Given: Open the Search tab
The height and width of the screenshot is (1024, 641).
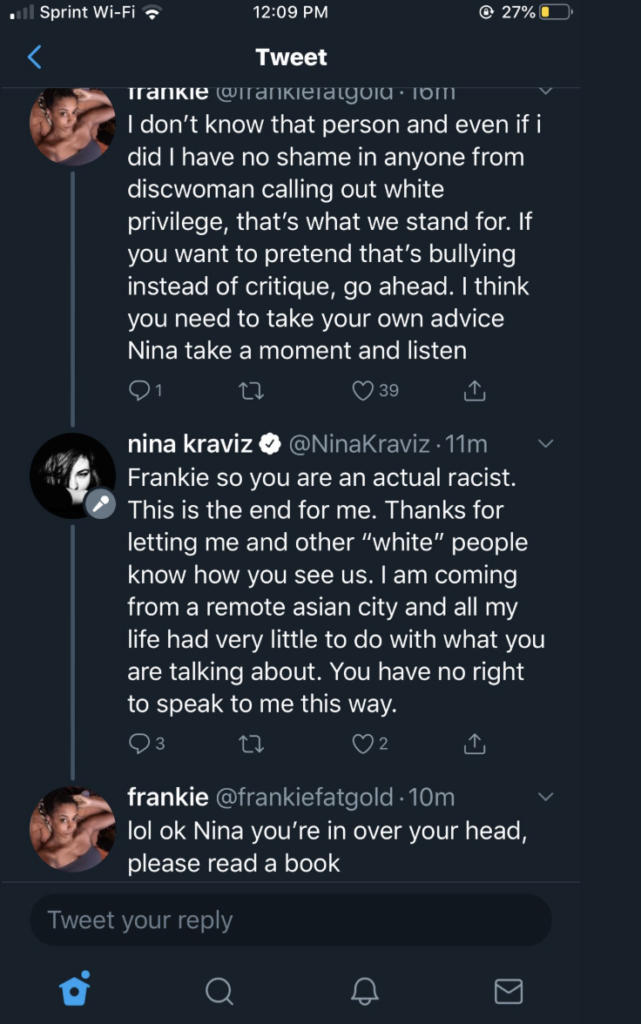Looking at the screenshot, I should tap(219, 990).
